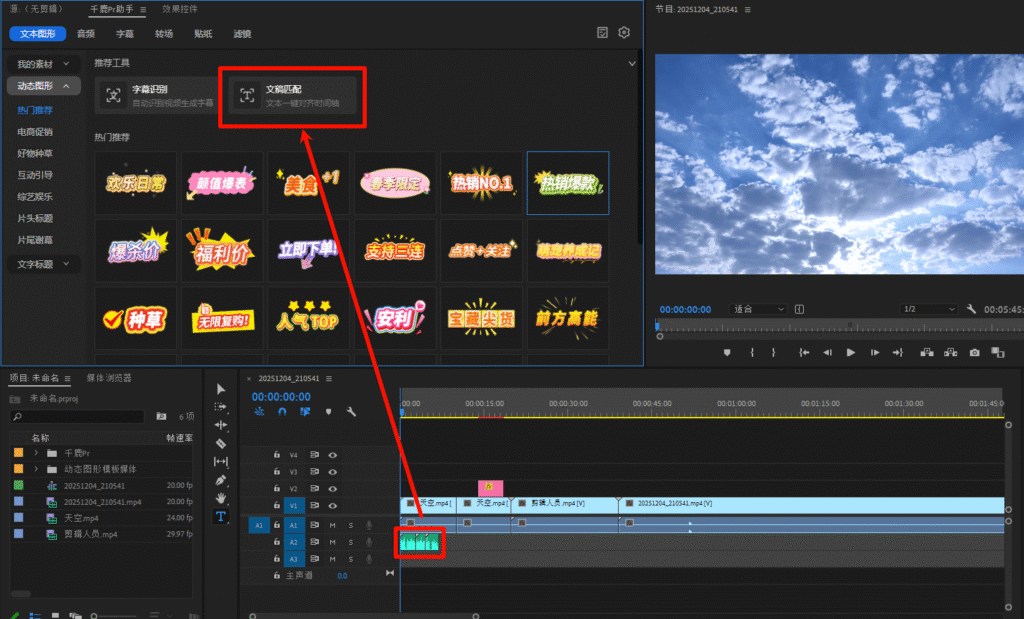The width and height of the screenshot is (1024, 619).
Task: Open the settings gear in 千鹿Pr助手 panel
Action: tap(624, 33)
